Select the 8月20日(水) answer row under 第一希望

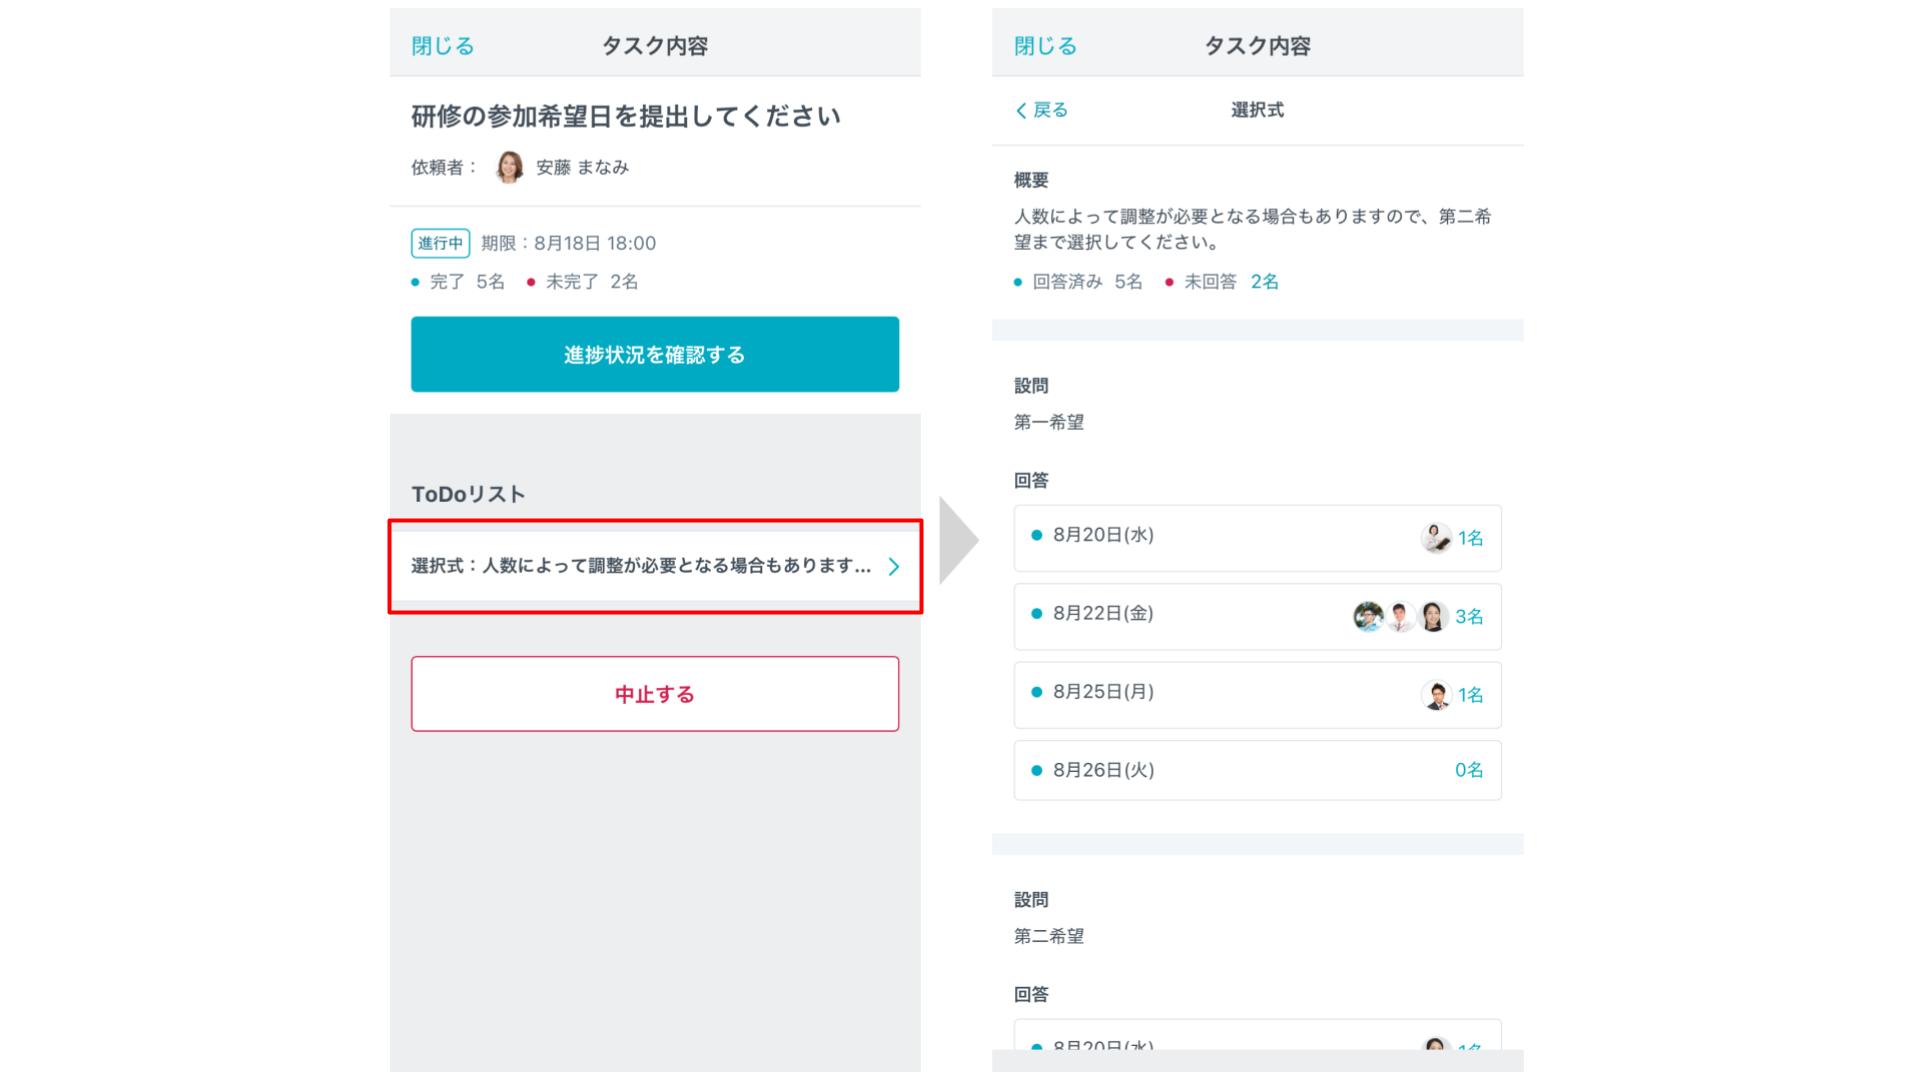pyautogui.click(x=1257, y=538)
